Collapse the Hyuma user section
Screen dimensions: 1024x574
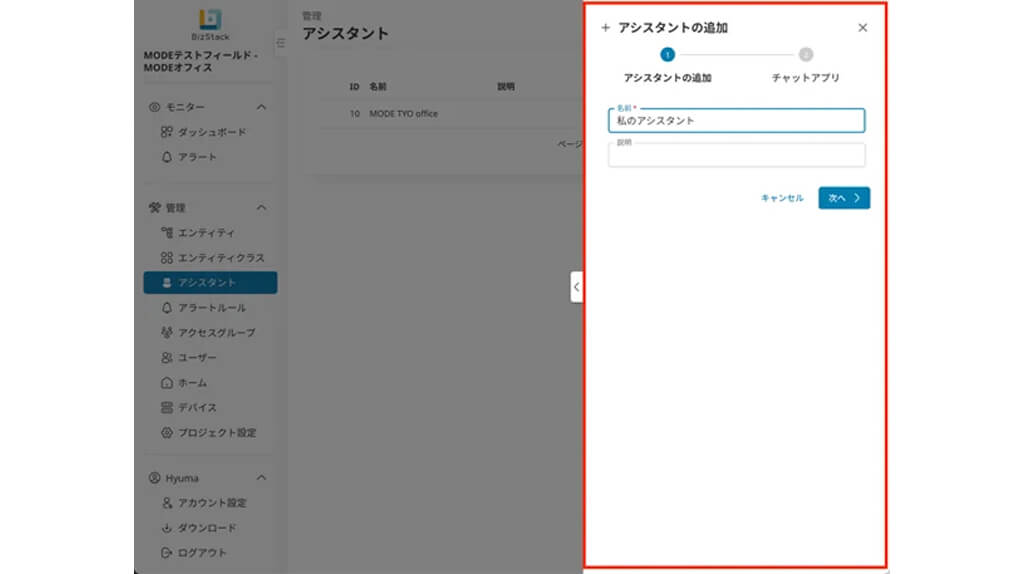(x=262, y=478)
